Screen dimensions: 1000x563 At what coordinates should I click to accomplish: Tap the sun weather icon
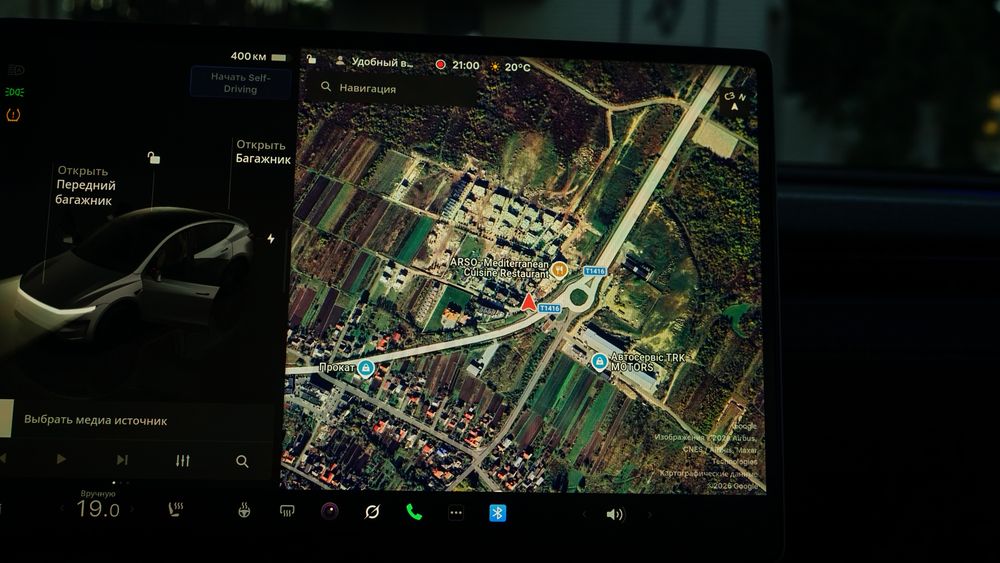(x=495, y=66)
